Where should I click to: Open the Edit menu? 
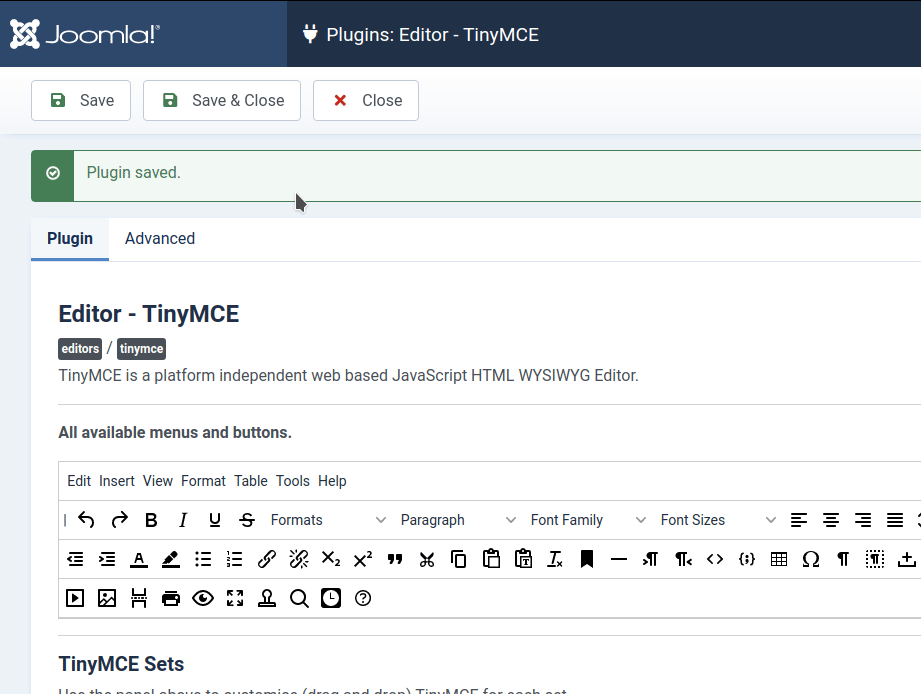coord(79,481)
